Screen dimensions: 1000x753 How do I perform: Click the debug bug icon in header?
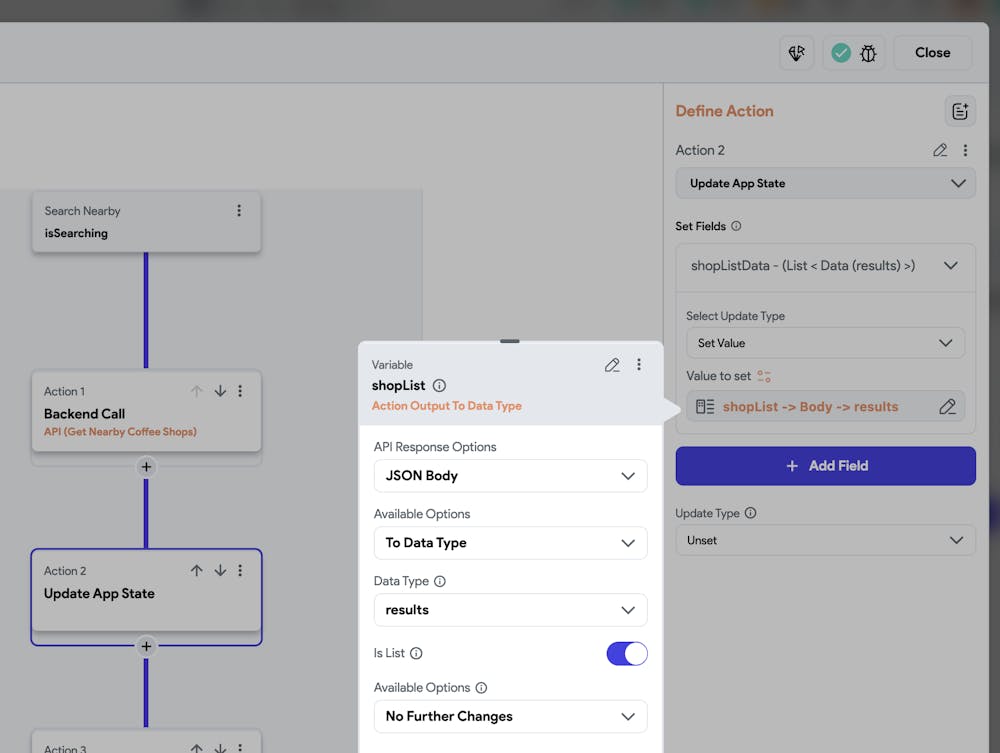pyautogui.click(x=868, y=53)
